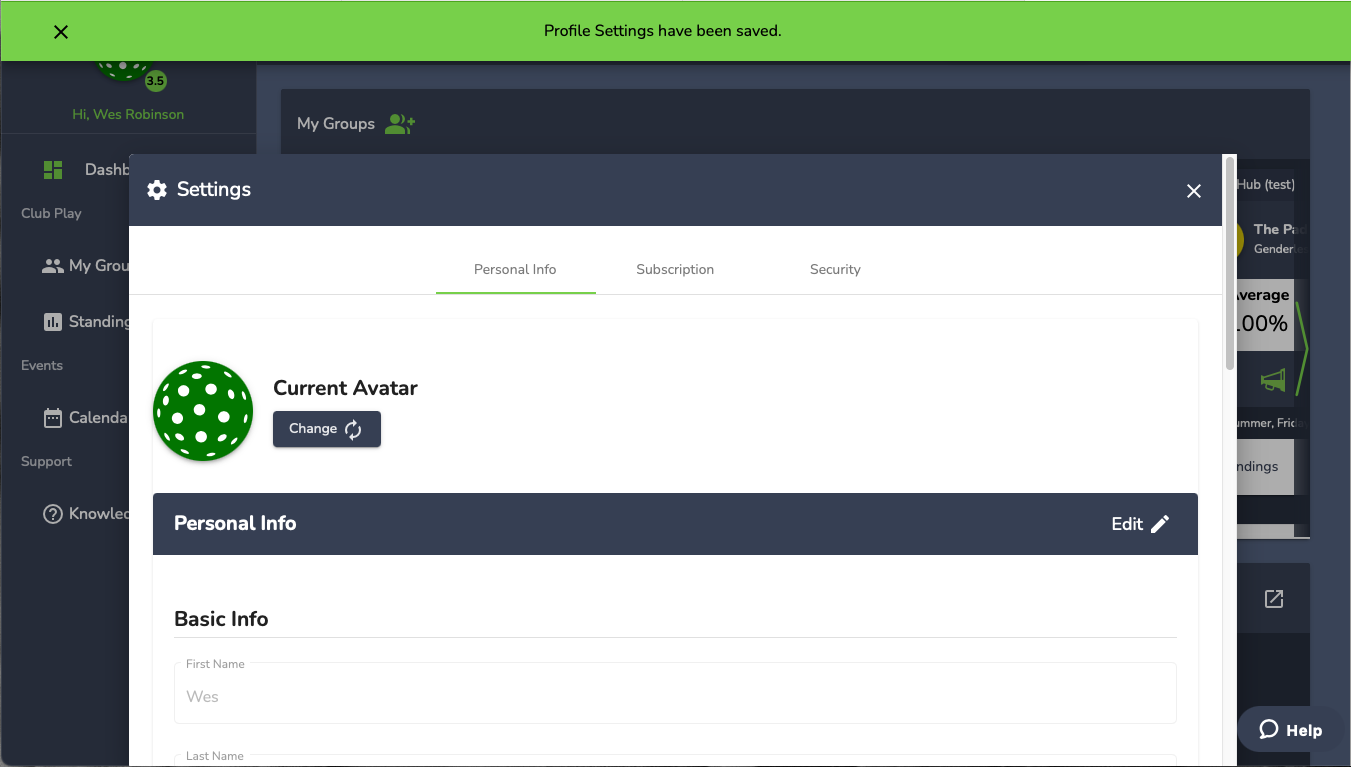Click the Calendar icon in sidebar
This screenshot has height=767, width=1351.
(53, 418)
